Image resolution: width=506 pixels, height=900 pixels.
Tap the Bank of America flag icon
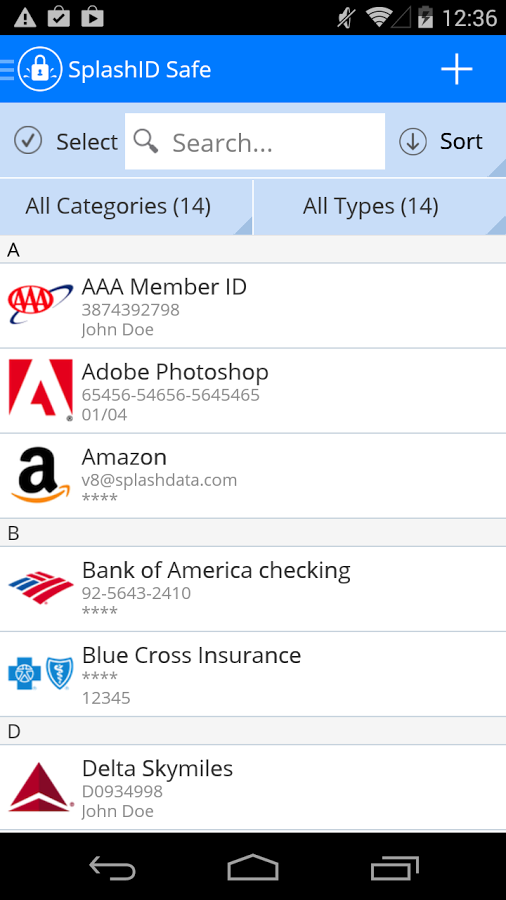[x=41, y=588]
